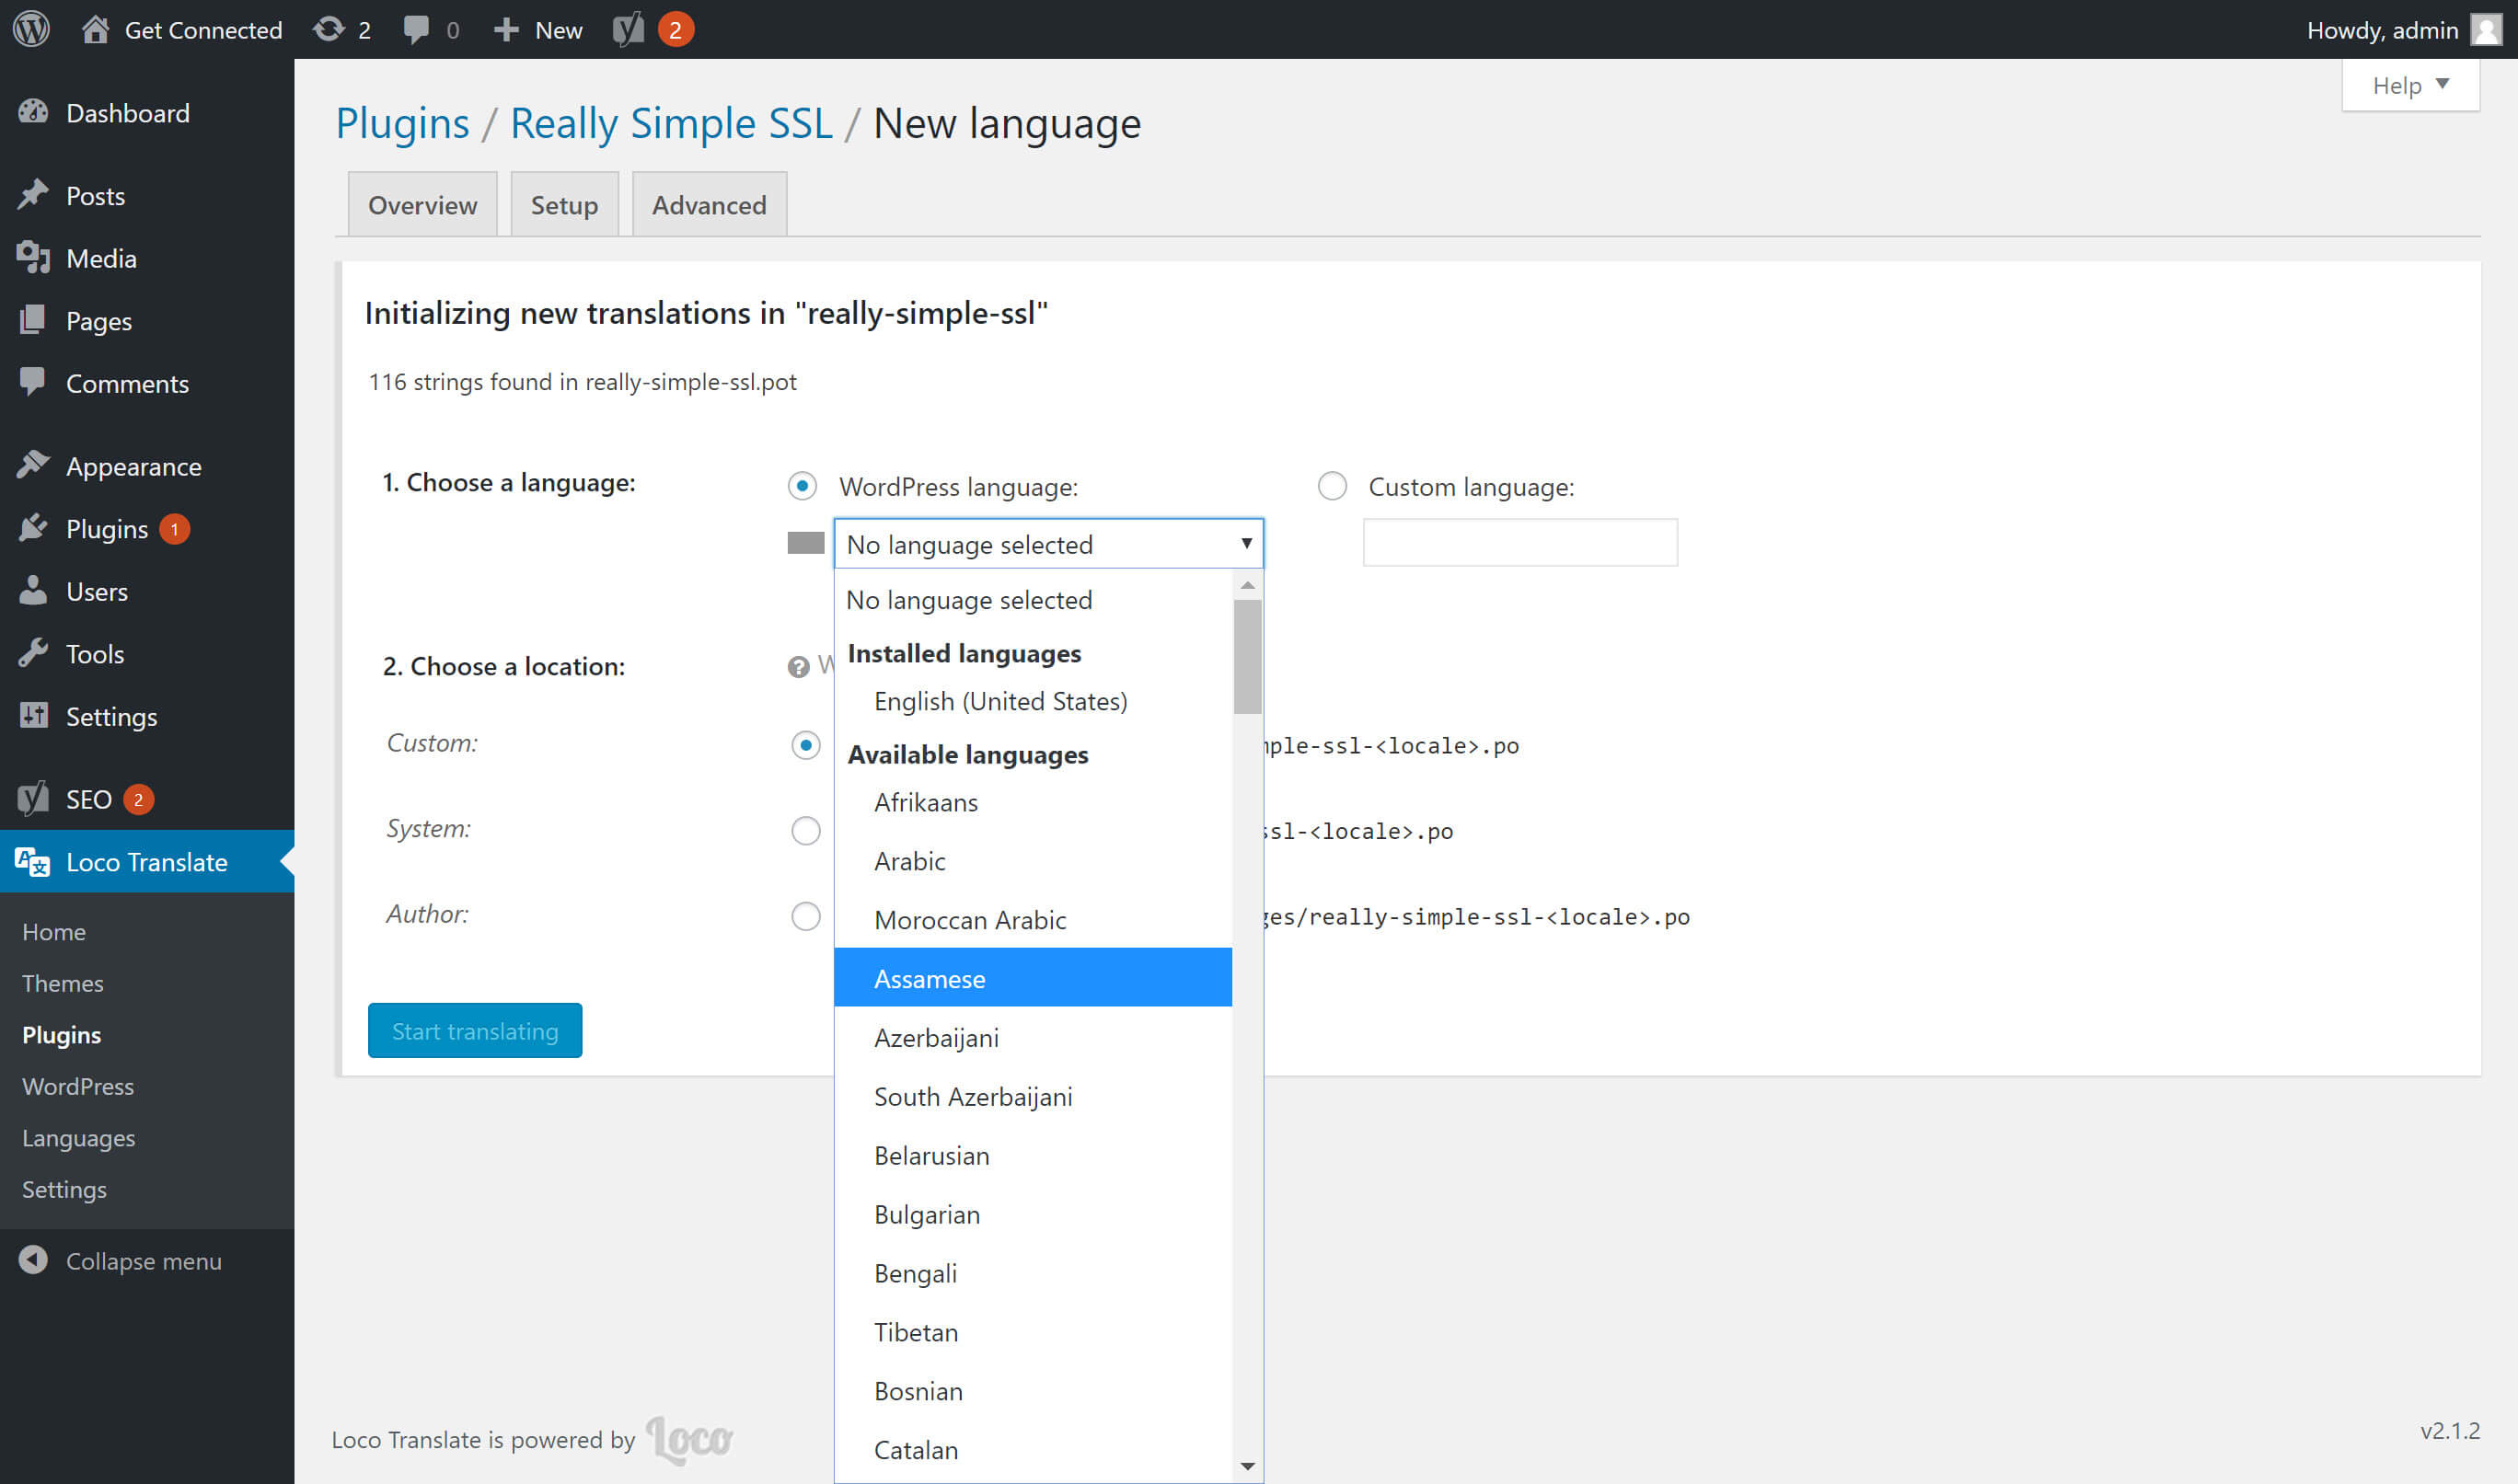Click the grey language flag placeholder

click(806, 543)
